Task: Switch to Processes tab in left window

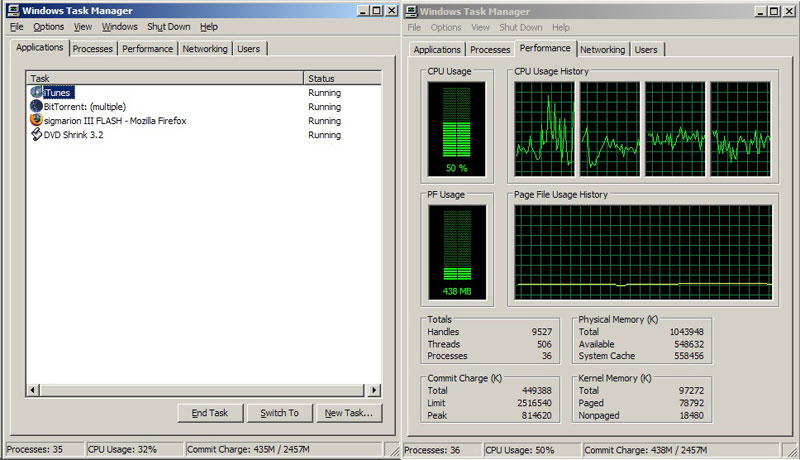Action: pyautogui.click(x=92, y=49)
